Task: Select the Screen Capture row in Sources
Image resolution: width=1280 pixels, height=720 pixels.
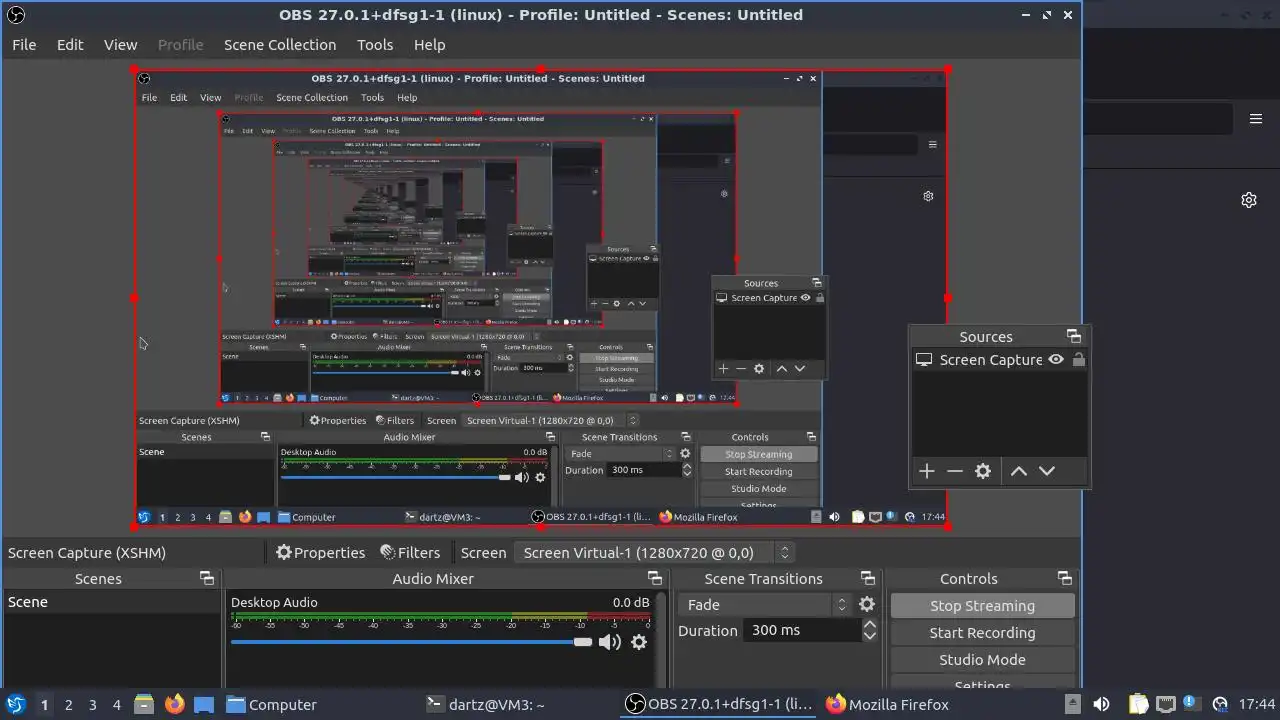Action: [x=1000, y=360]
